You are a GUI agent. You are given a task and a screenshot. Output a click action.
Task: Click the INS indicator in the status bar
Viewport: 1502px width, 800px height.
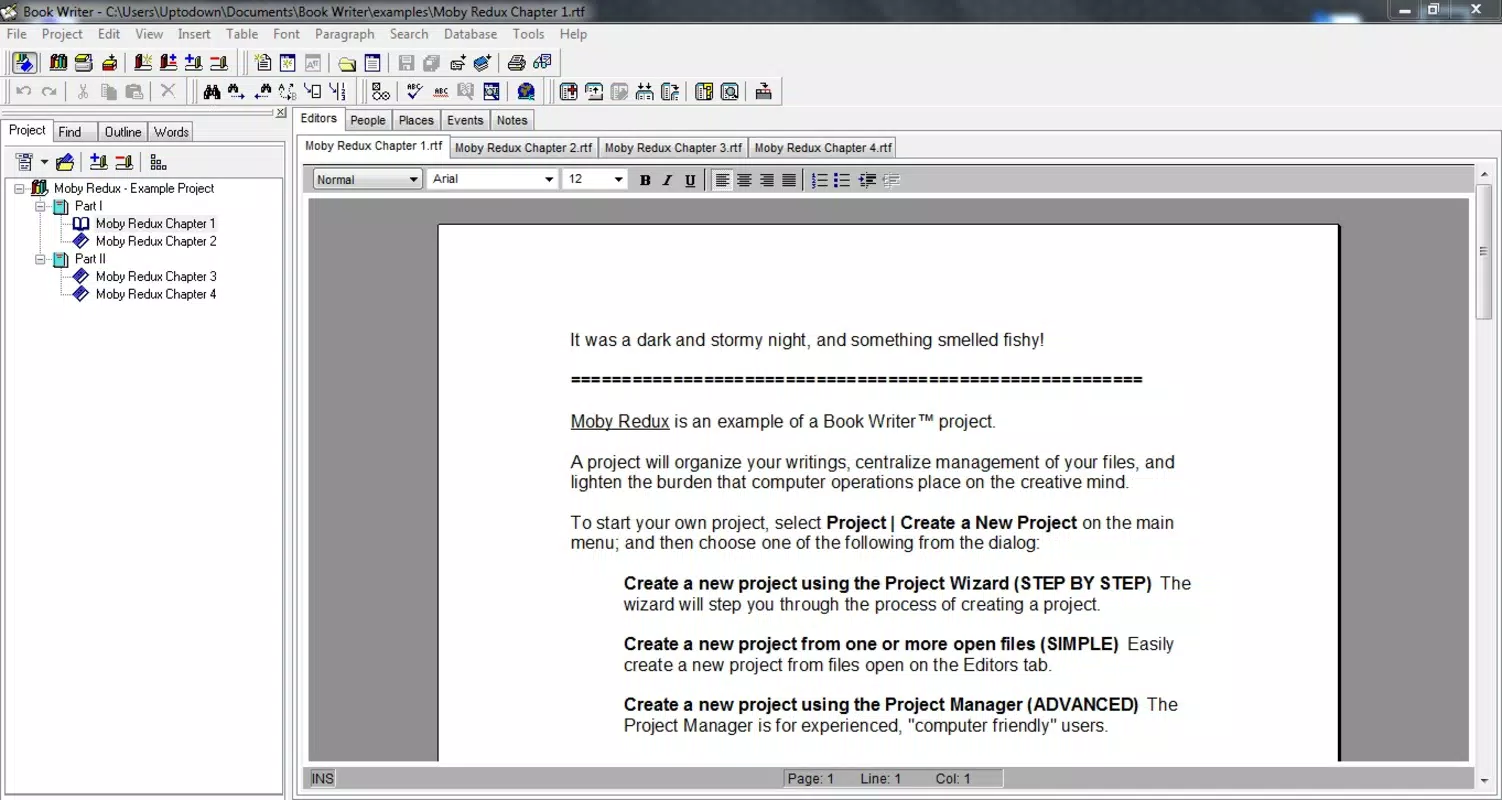(322, 779)
